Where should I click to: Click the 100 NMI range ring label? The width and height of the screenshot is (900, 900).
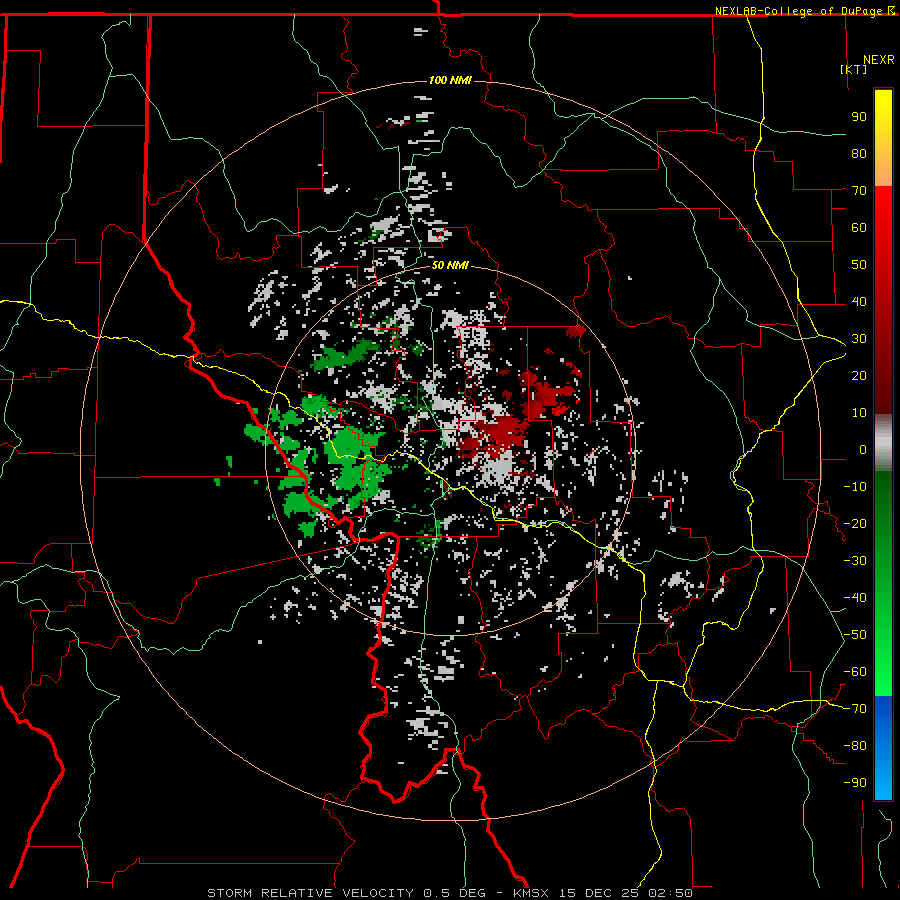point(450,80)
